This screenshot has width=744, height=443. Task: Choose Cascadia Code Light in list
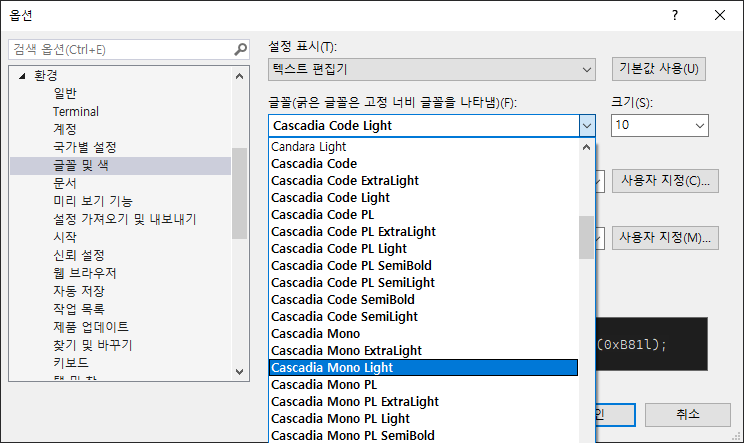coord(423,198)
